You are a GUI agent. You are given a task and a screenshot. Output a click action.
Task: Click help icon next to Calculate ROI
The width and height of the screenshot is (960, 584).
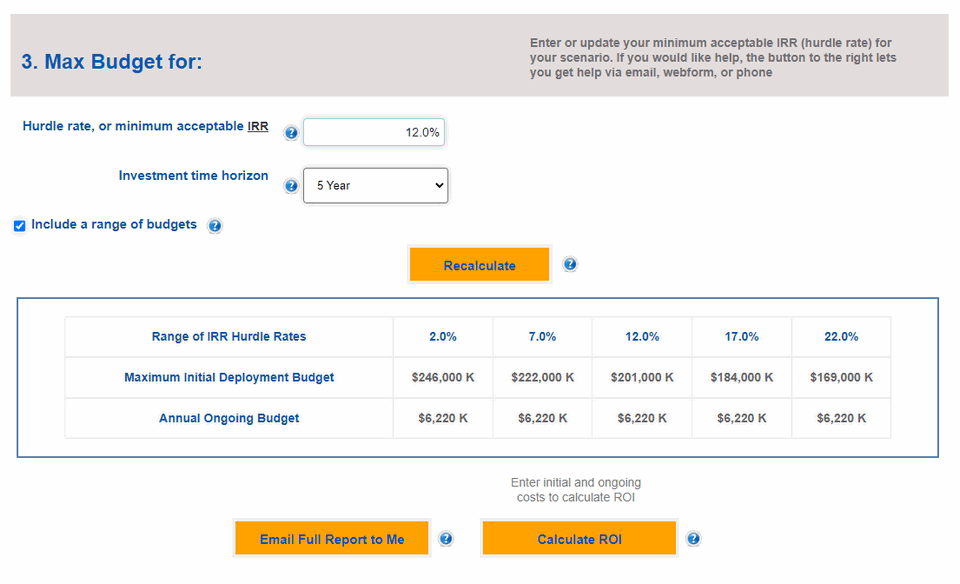click(x=693, y=538)
